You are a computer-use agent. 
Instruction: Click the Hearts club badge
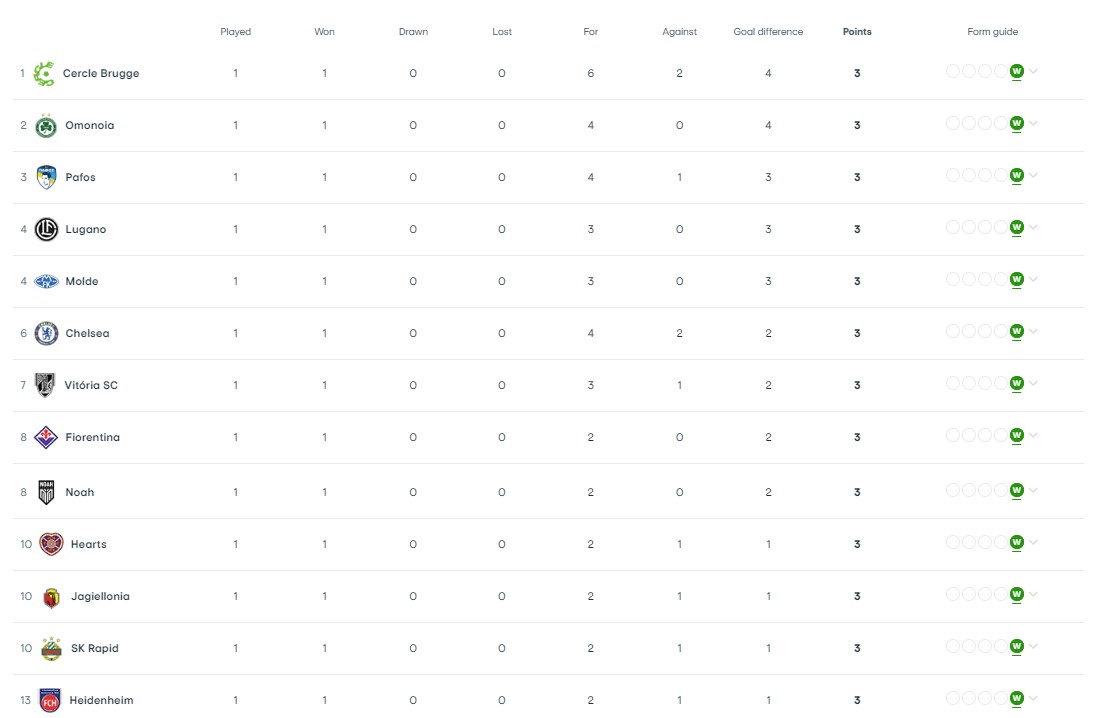coord(51,544)
